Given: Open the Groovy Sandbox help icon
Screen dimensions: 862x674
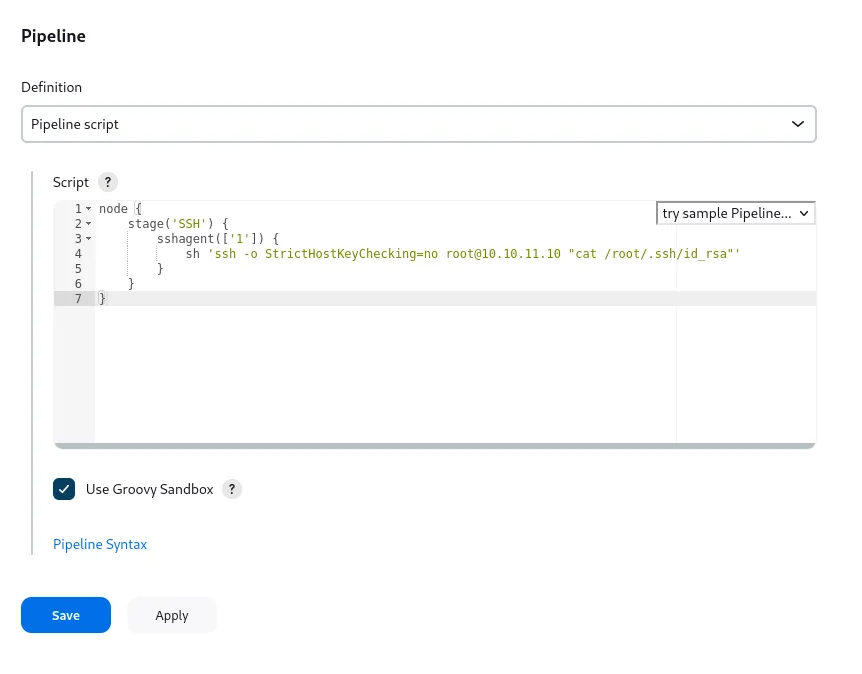Looking at the screenshot, I should 232,489.
